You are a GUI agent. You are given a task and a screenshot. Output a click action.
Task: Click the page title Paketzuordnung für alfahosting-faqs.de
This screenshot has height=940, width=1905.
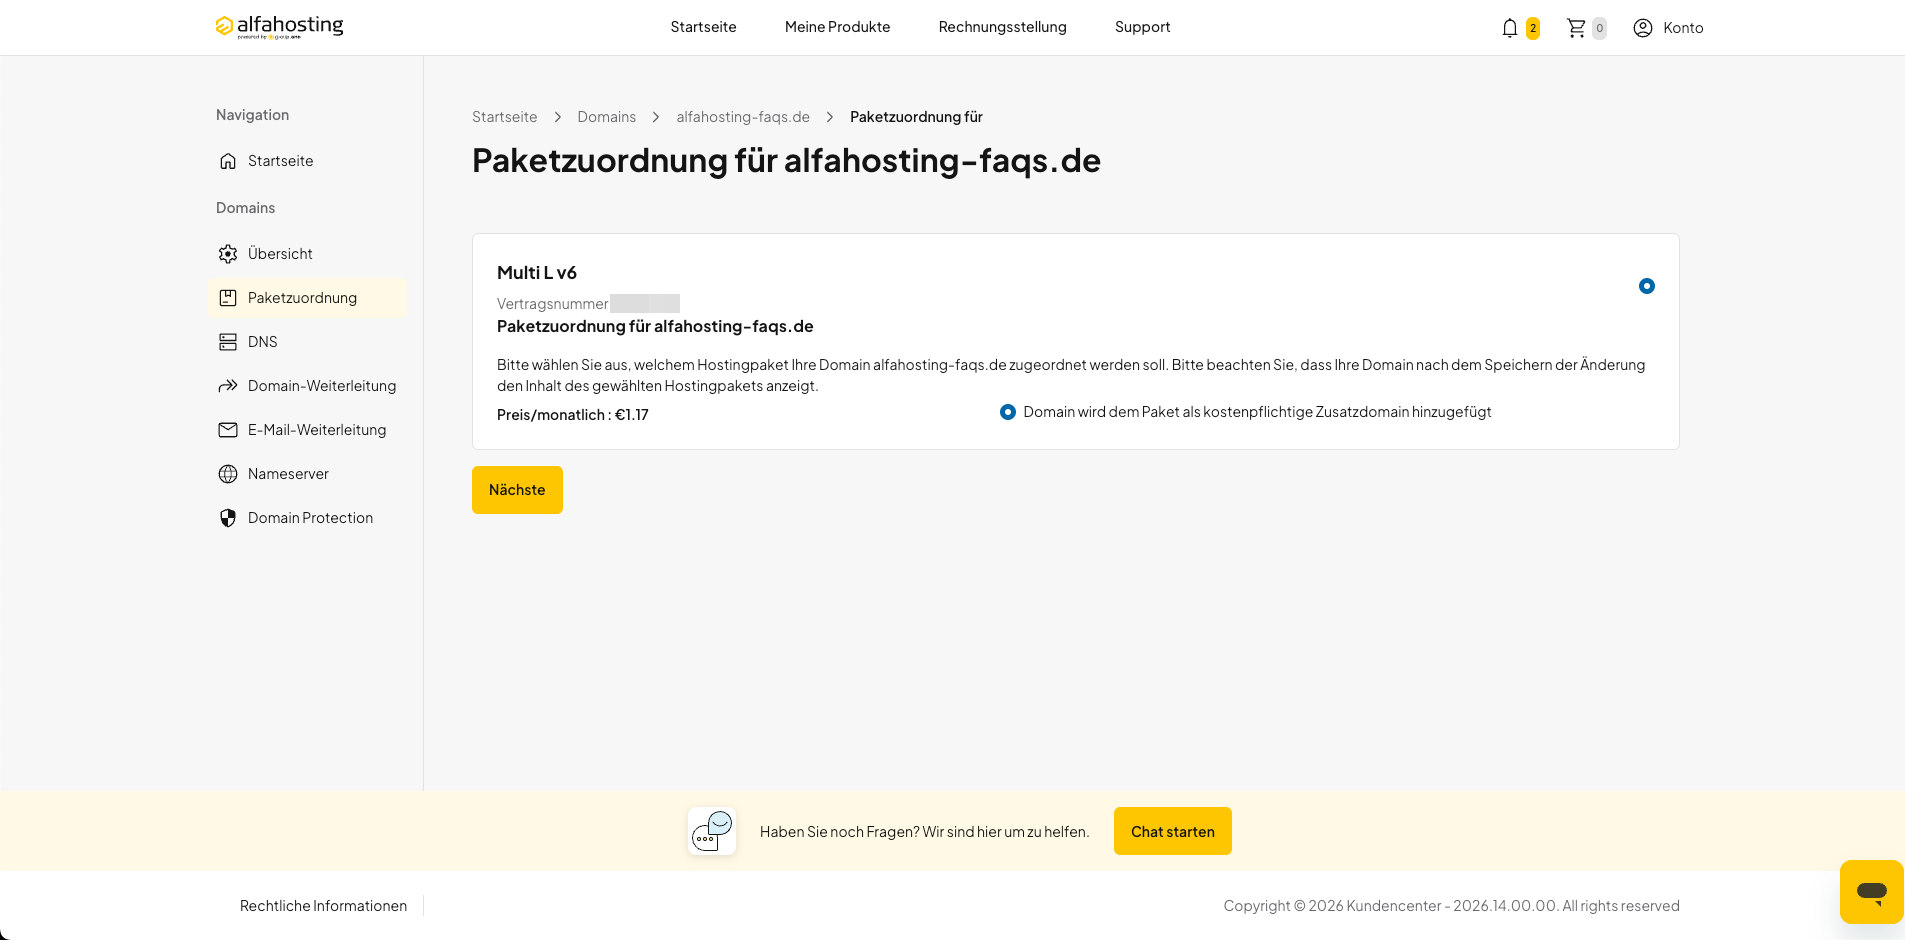[786, 160]
